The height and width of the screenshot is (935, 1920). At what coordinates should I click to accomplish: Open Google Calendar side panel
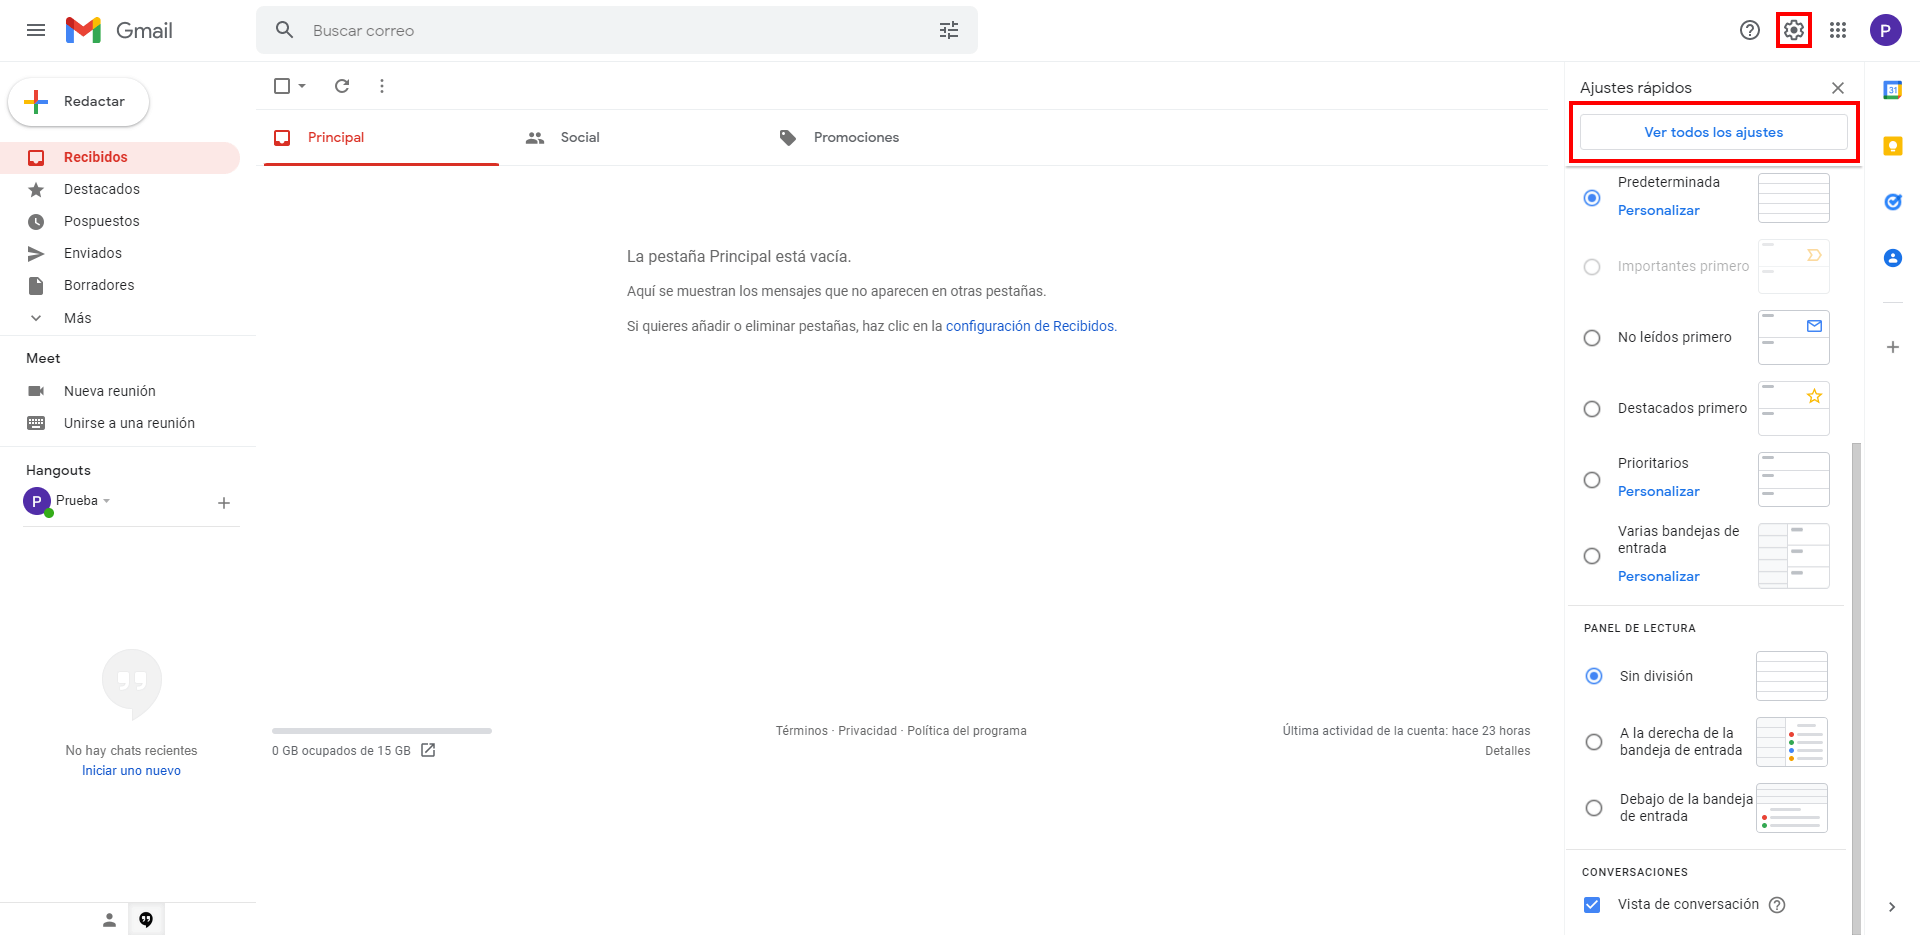pos(1893,90)
